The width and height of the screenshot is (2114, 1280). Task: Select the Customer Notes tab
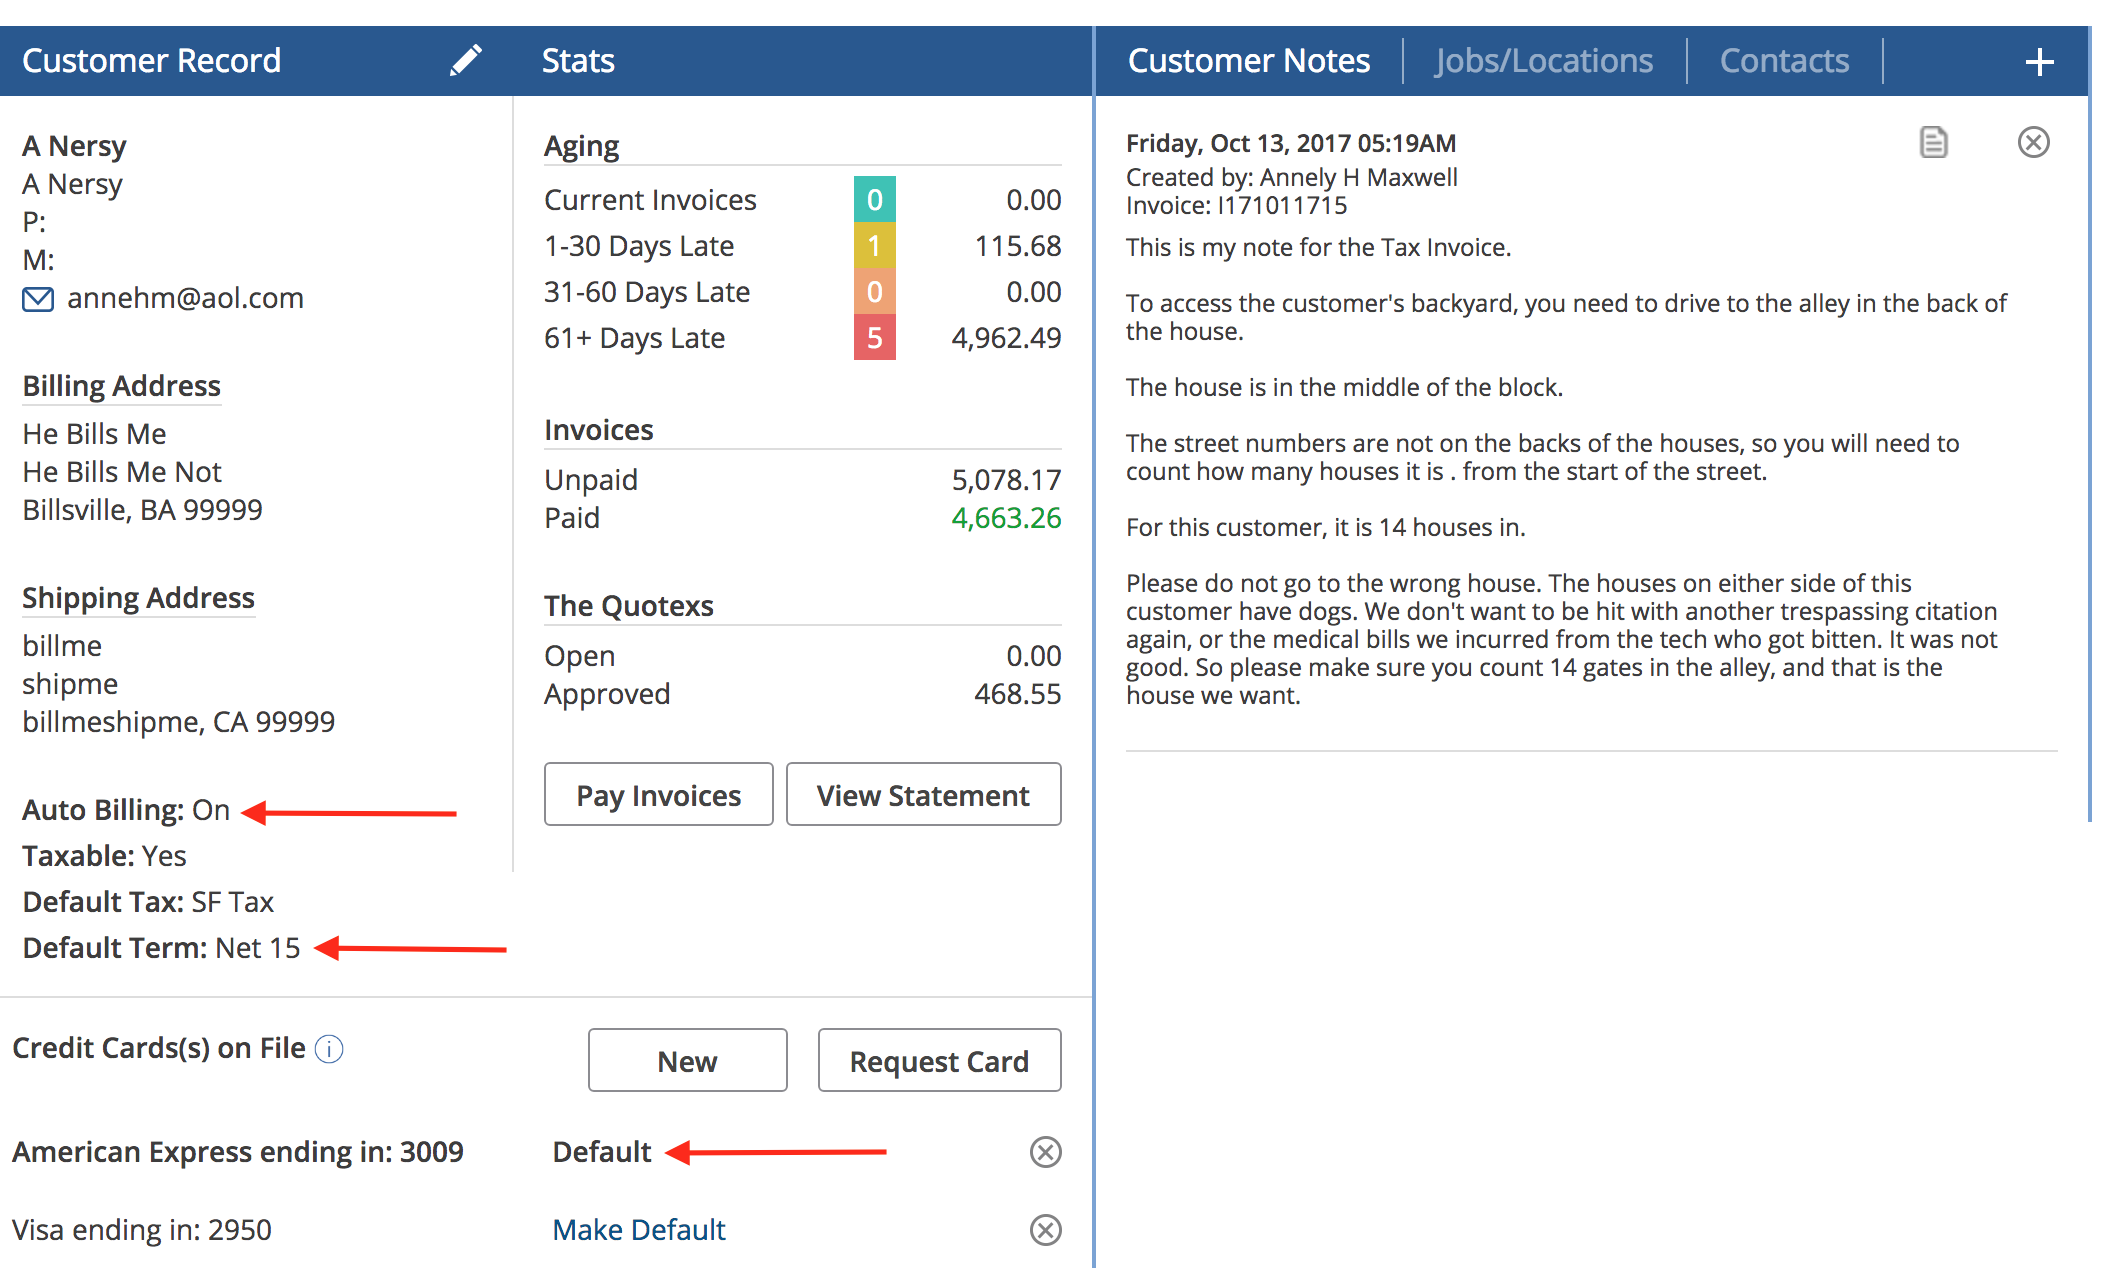point(1248,61)
